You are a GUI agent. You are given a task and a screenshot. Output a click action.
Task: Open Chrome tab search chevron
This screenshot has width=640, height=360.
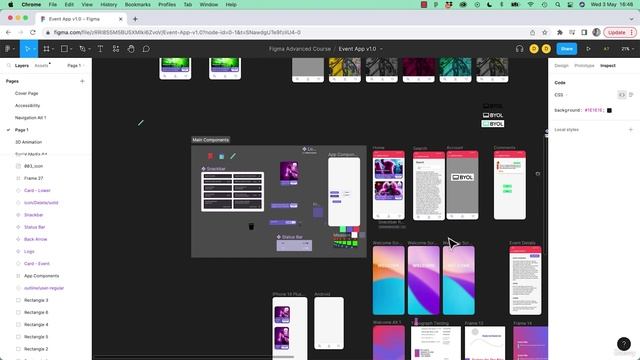click(632, 19)
